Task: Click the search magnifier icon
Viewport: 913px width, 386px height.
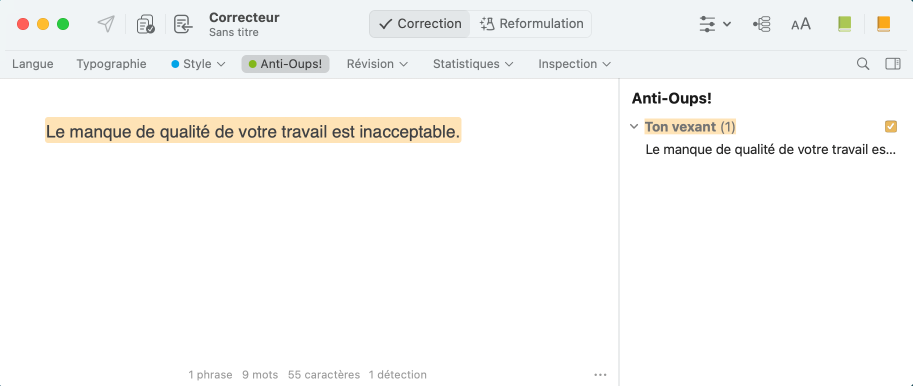Action: tap(863, 64)
